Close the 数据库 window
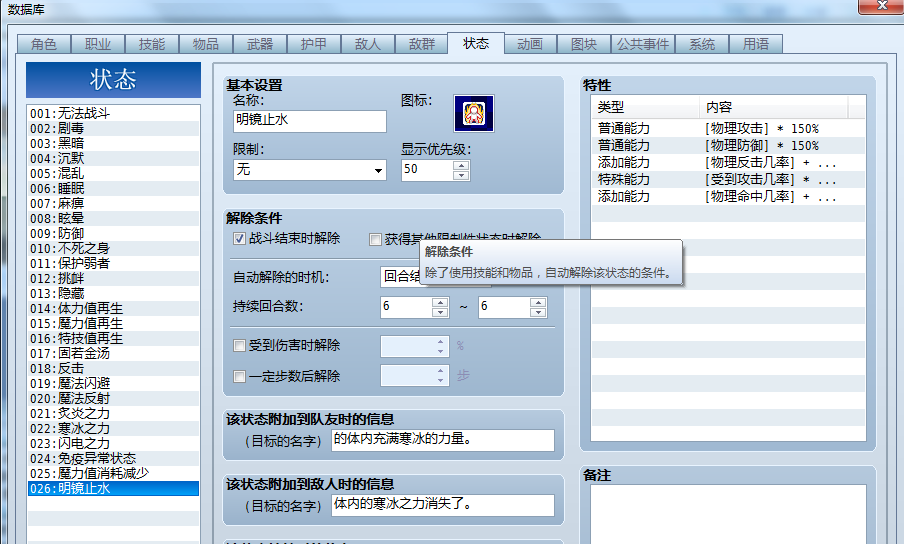904x544 pixels. coord(882,5)
